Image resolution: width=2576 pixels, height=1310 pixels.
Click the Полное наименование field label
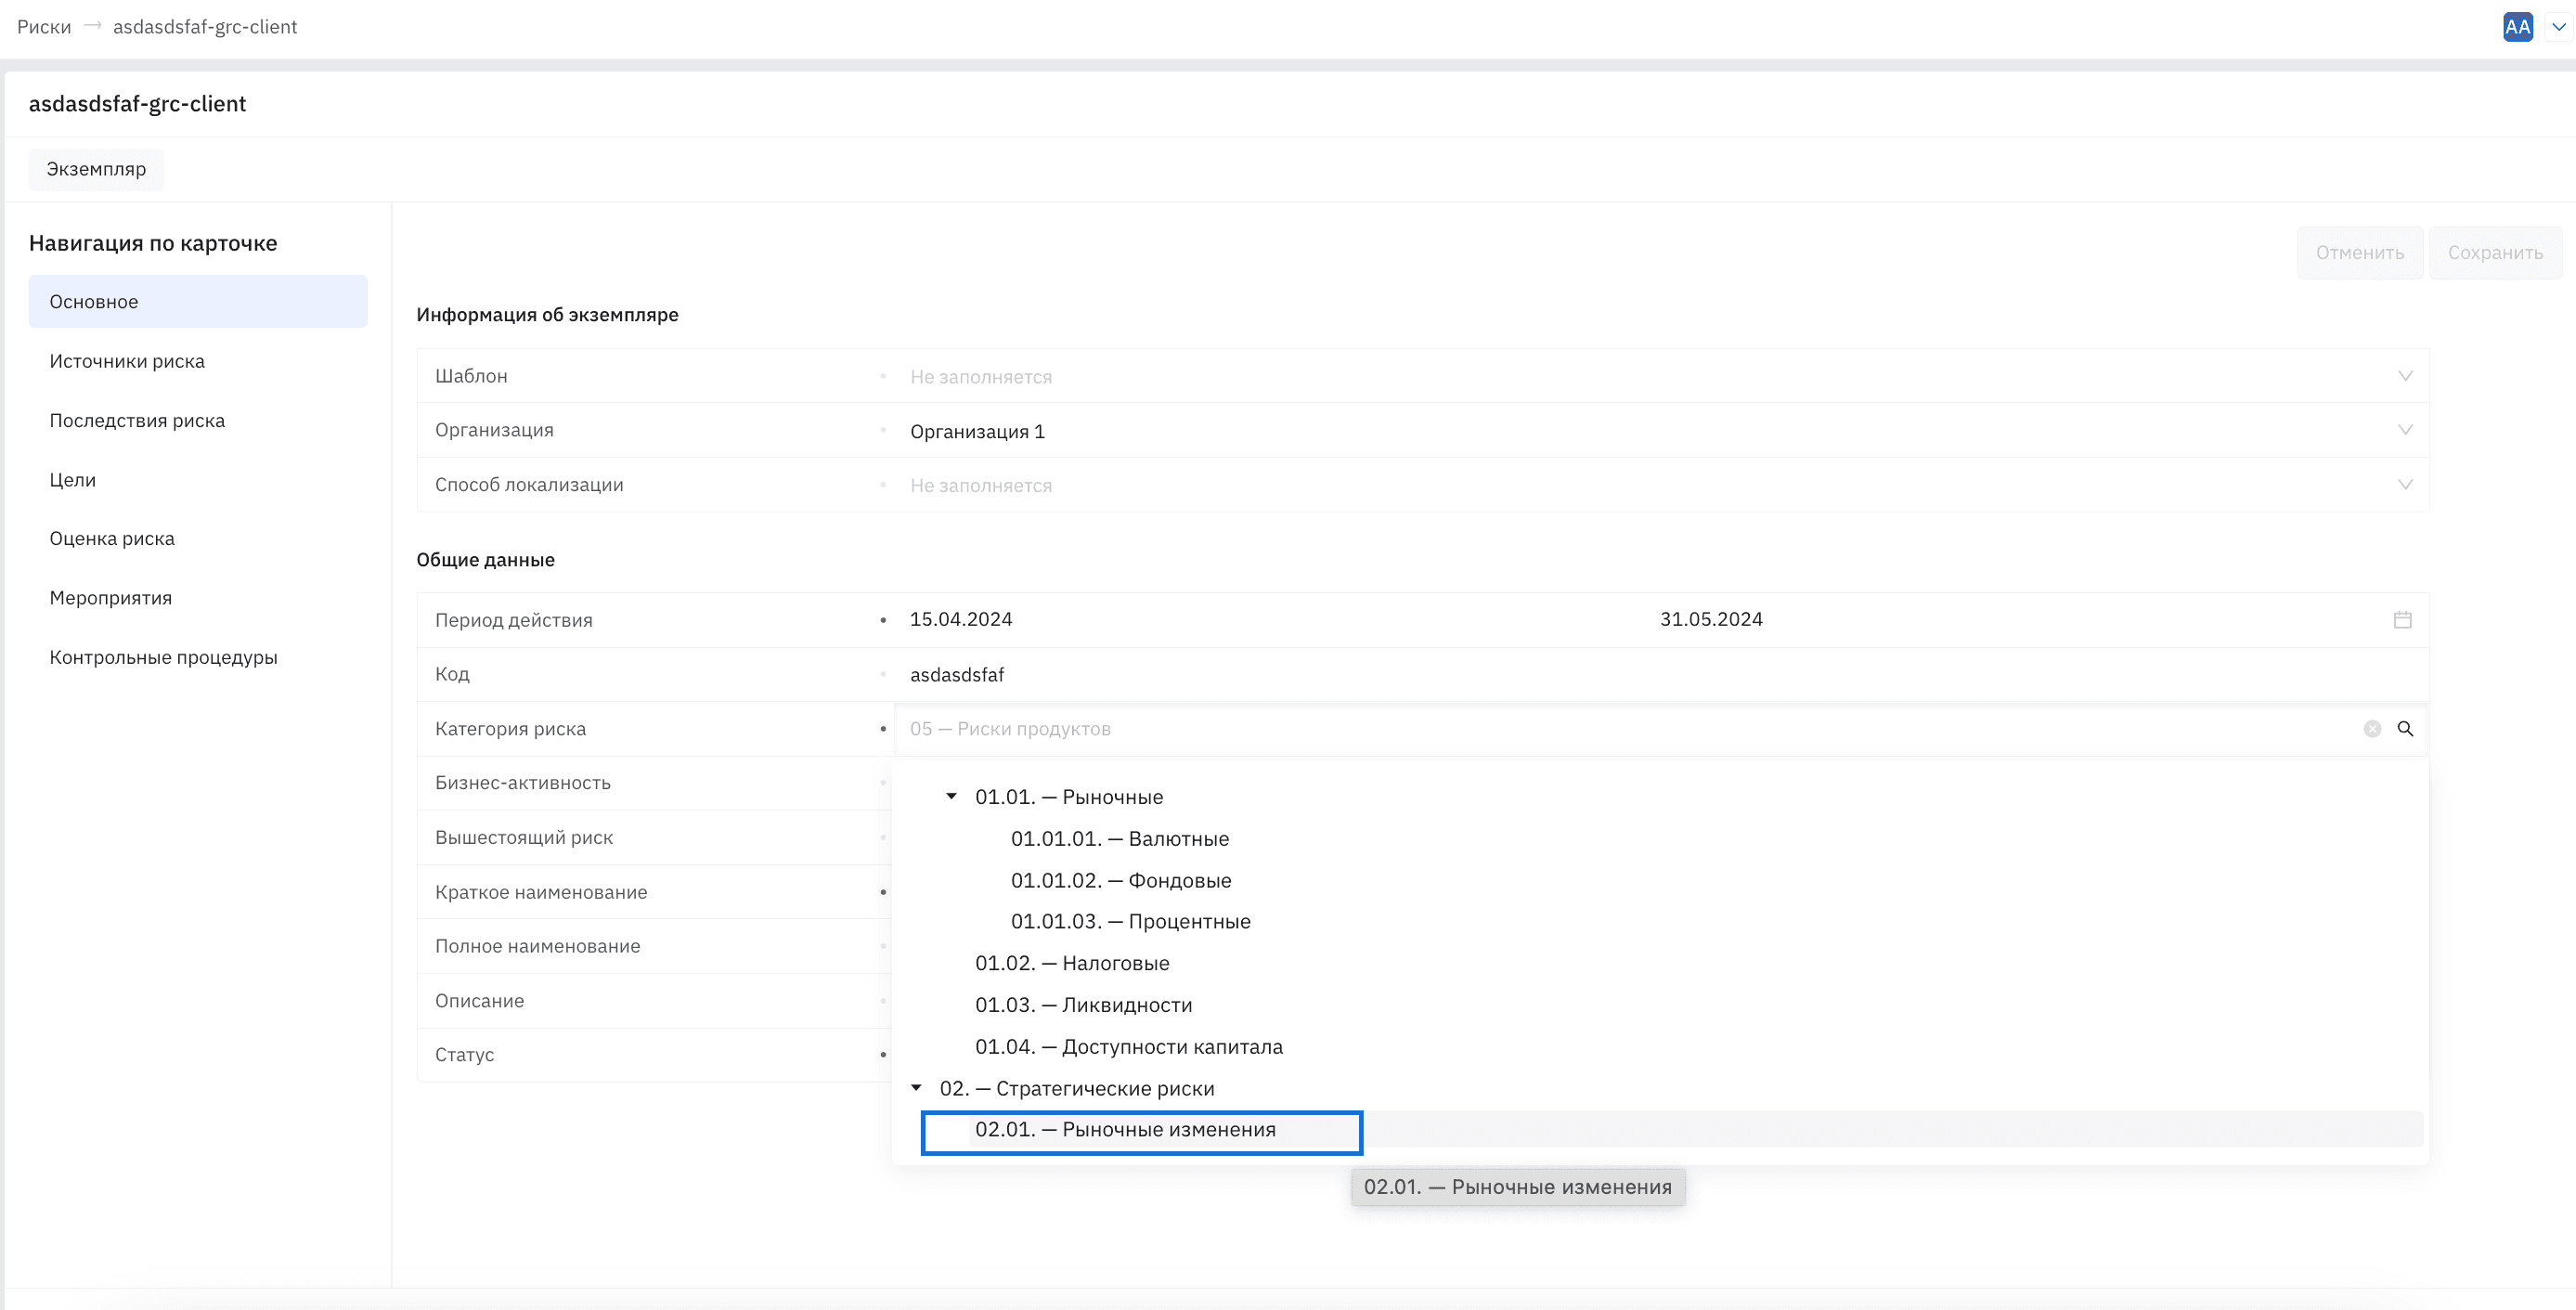pos(538,946)
